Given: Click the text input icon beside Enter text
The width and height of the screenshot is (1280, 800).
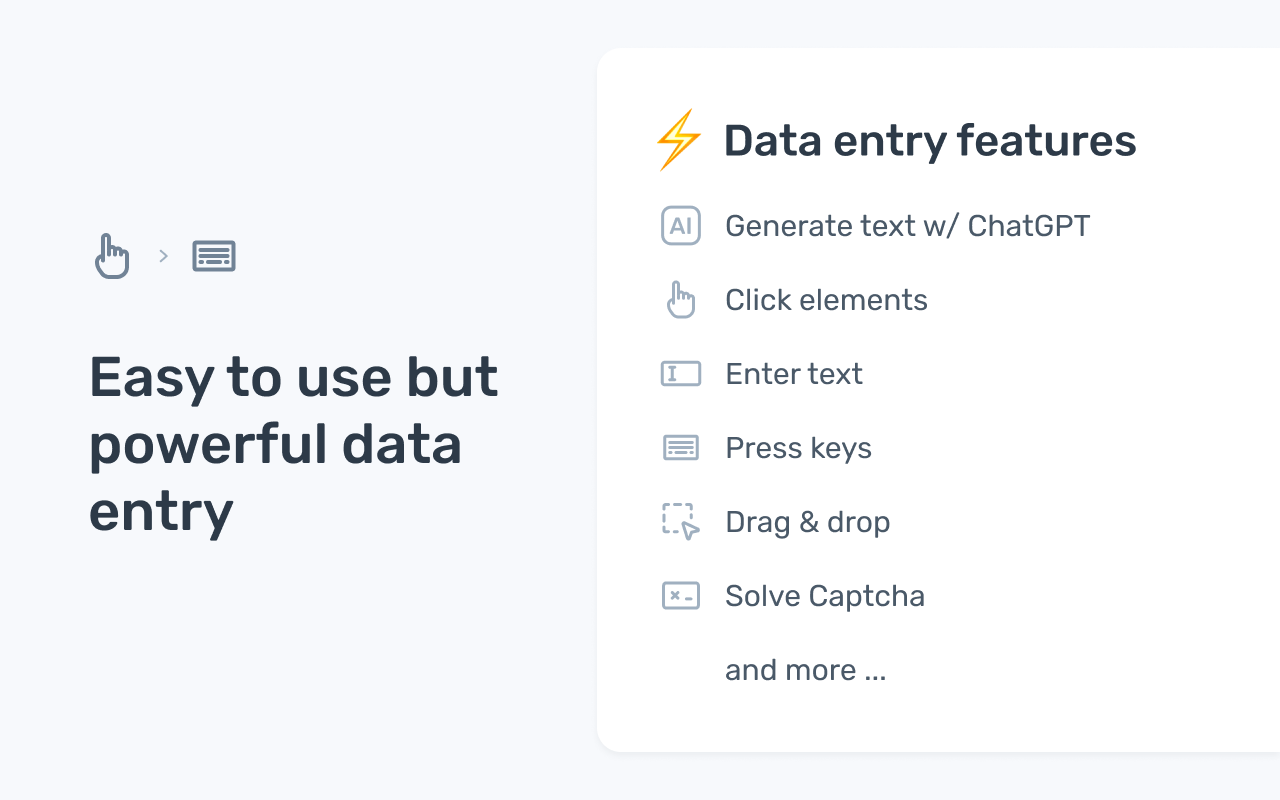Looking at the screenshot, I should pos(681,374).
